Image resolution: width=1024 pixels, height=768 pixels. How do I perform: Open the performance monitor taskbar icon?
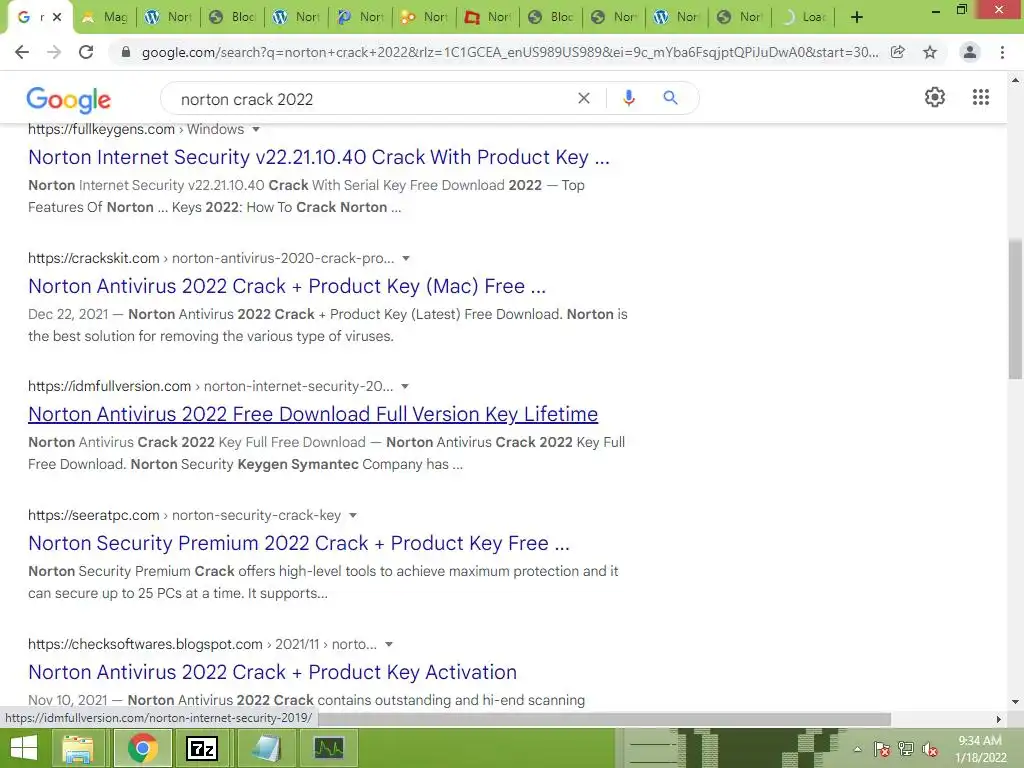pos(328,748)
